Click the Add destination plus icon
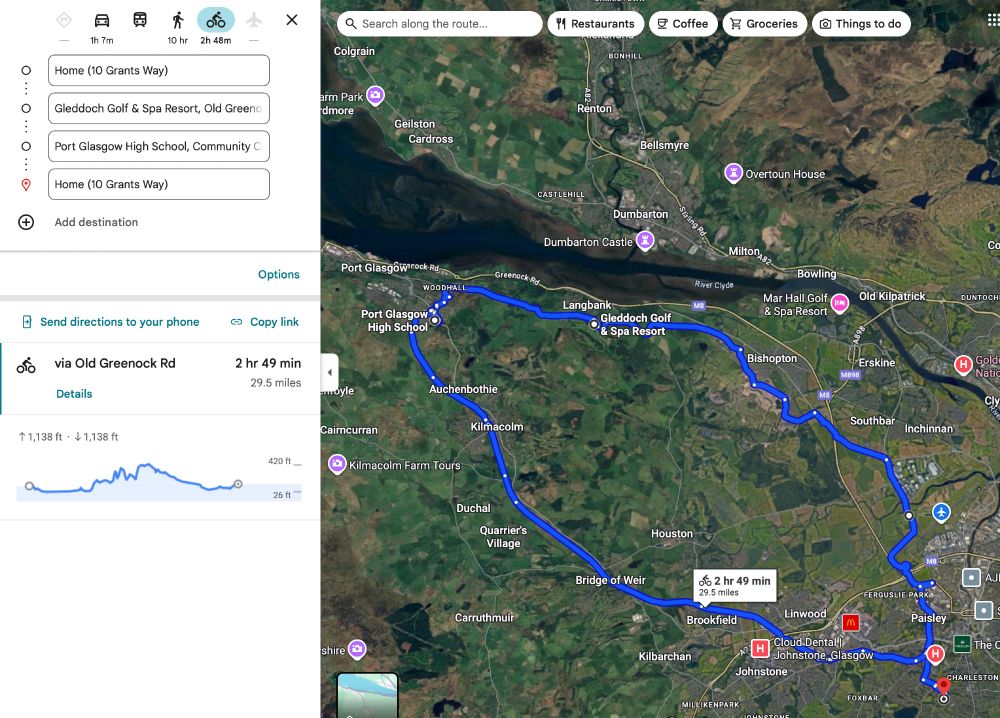 pos(26,222)
